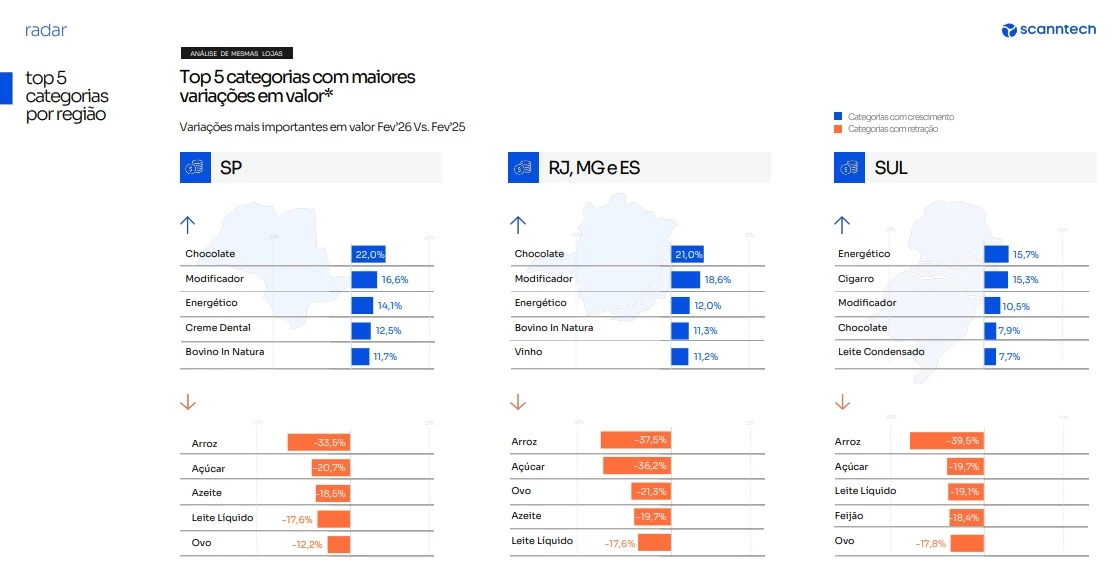
Task: Click the Scanntech logo
Action: pos(1049,30)
